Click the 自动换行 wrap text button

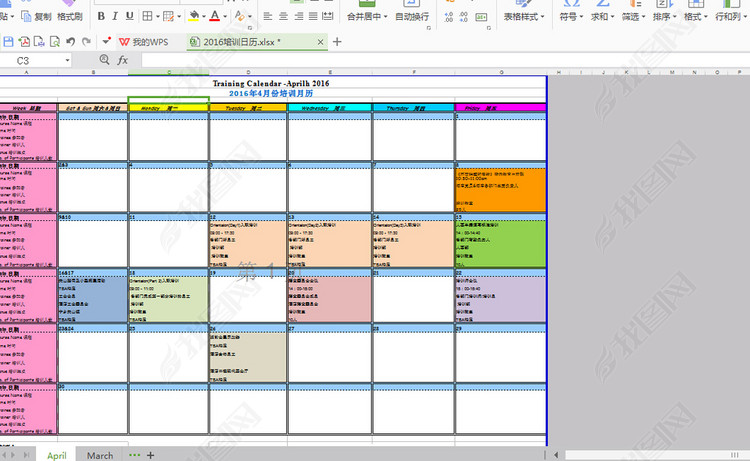coord(412,16)
